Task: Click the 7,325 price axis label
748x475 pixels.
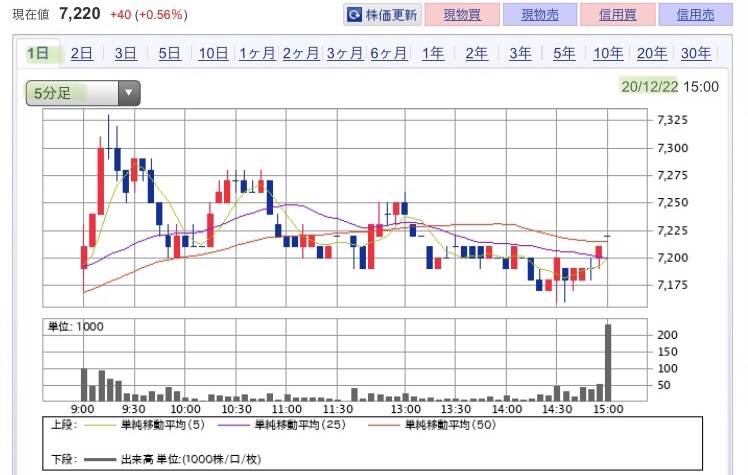Action: click(x=673, y=120)
